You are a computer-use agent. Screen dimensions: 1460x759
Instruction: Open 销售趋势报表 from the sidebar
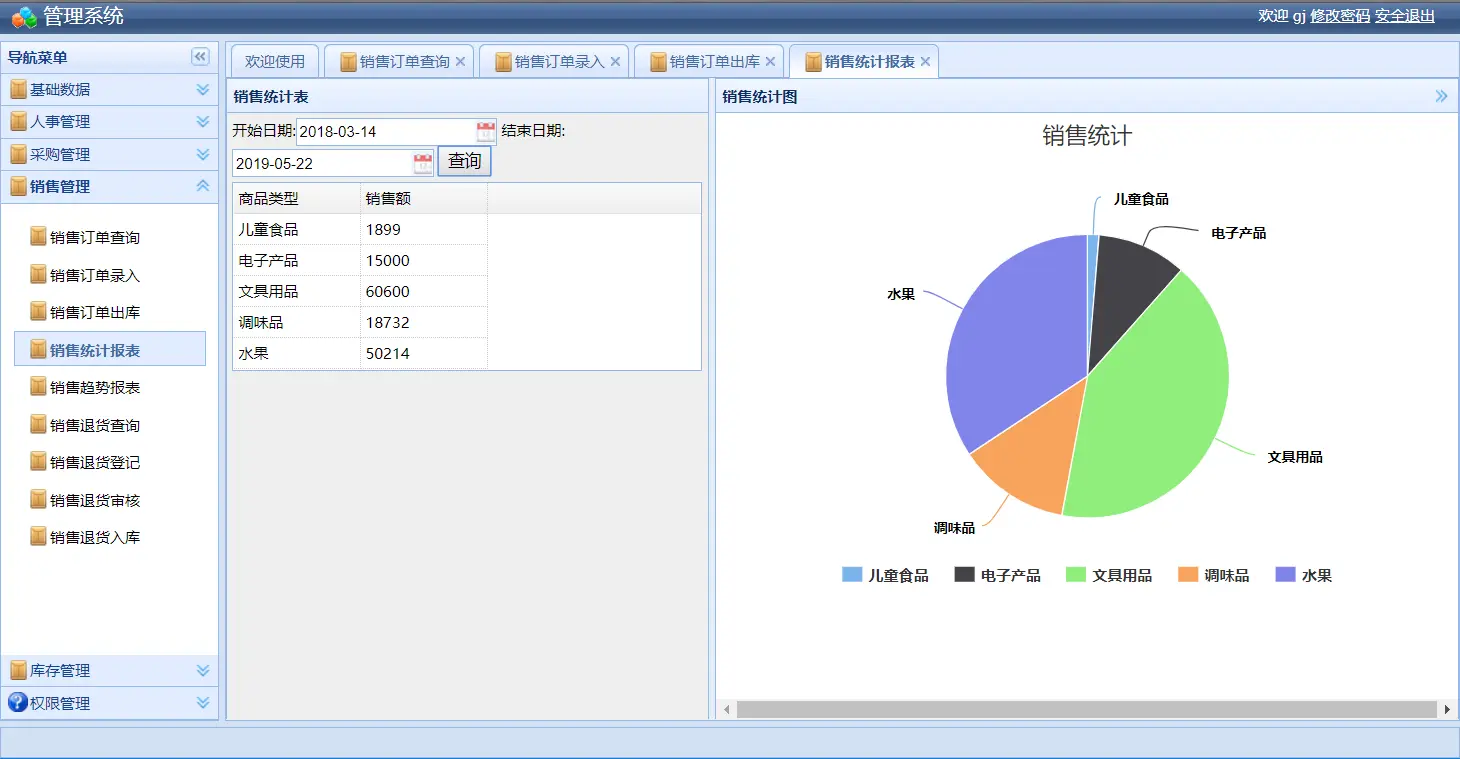tap(110, 387)
